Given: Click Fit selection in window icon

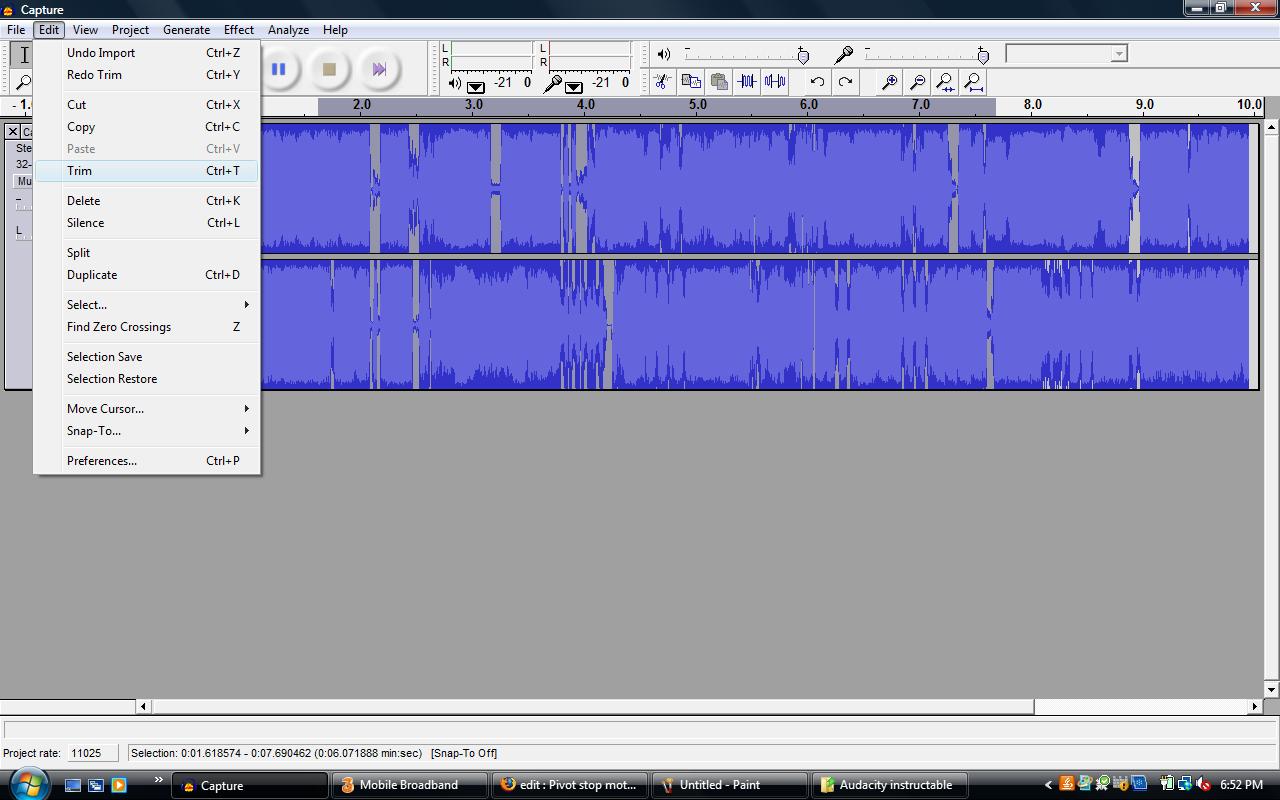Looking at the screenshot, I should tap(944, 82).
